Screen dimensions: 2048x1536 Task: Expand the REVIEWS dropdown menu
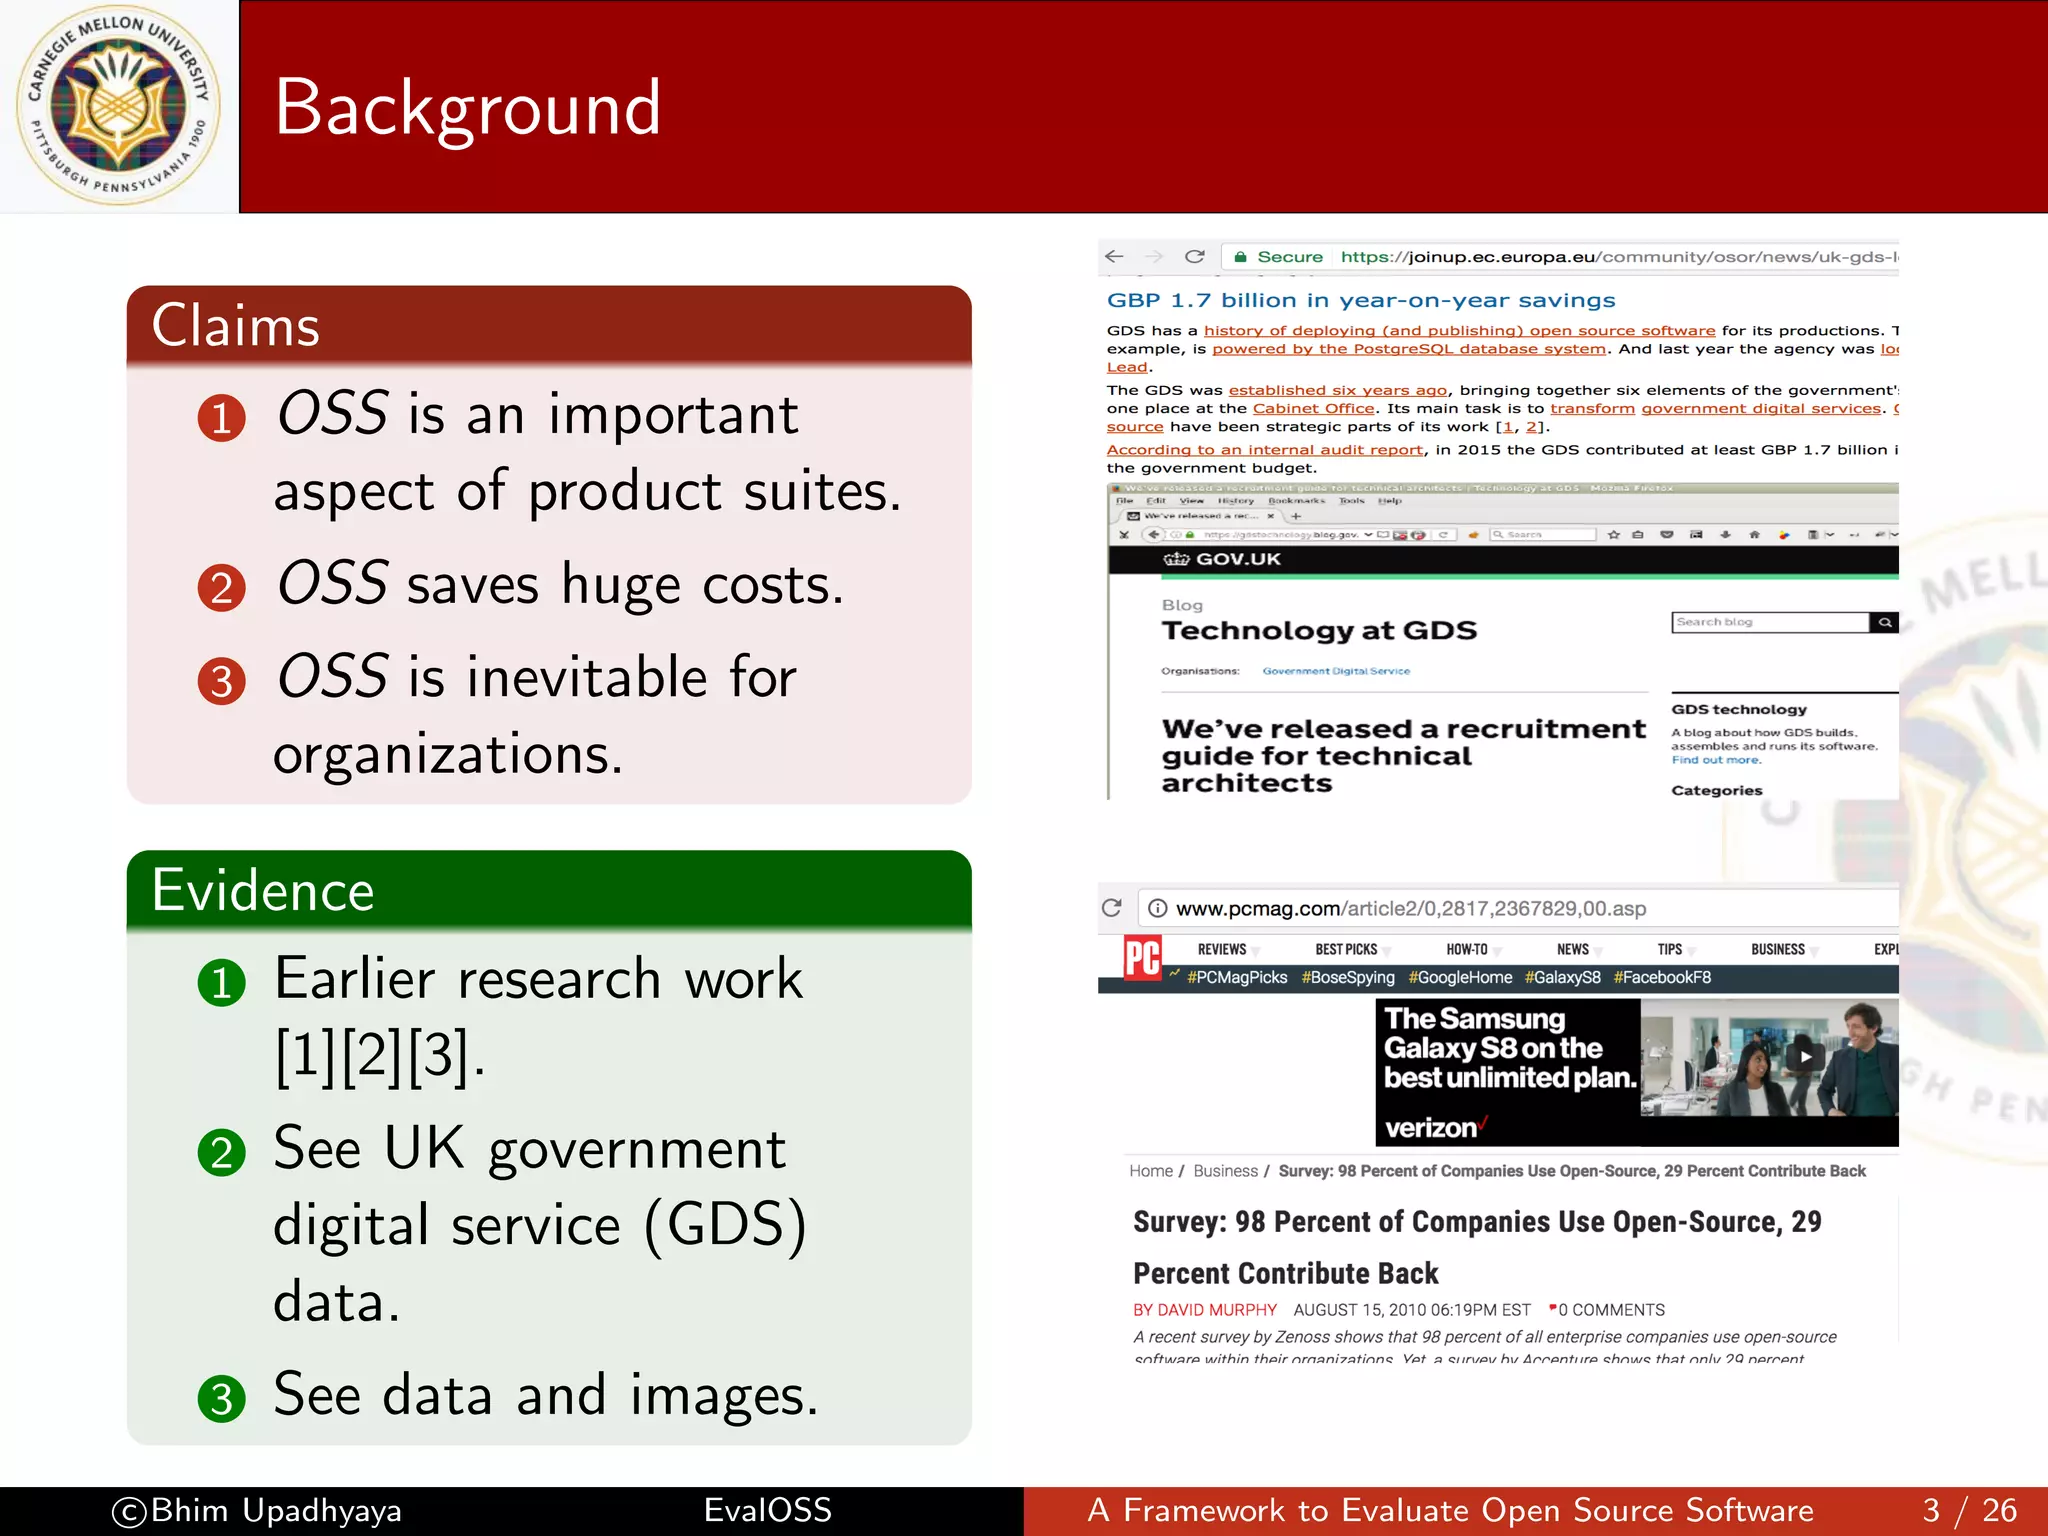[1228, 950]
